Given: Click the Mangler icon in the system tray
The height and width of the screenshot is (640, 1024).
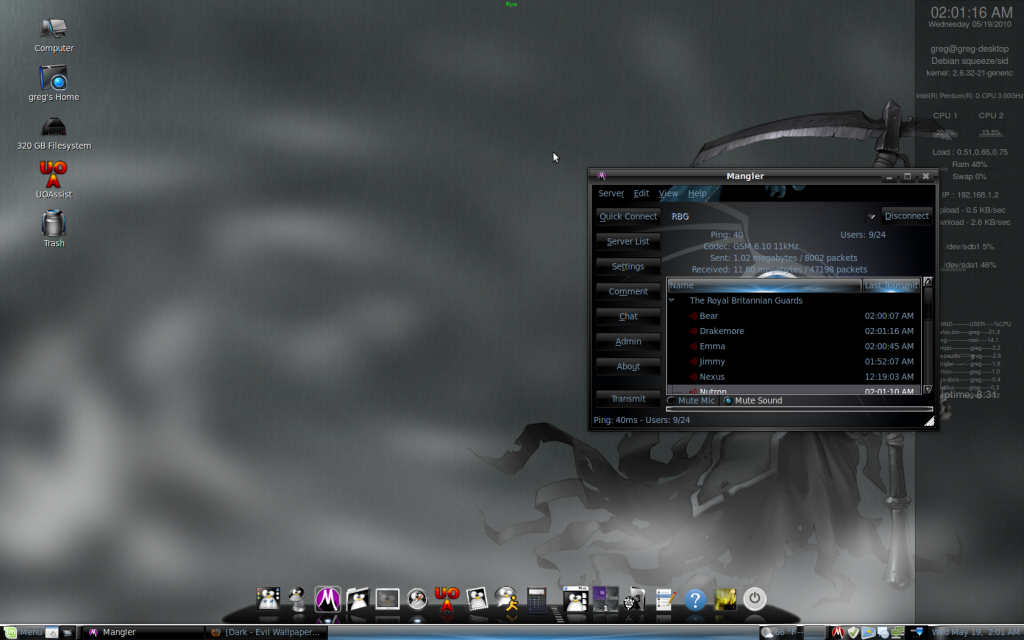Looking at the screenshot, I should click(838, 632).
